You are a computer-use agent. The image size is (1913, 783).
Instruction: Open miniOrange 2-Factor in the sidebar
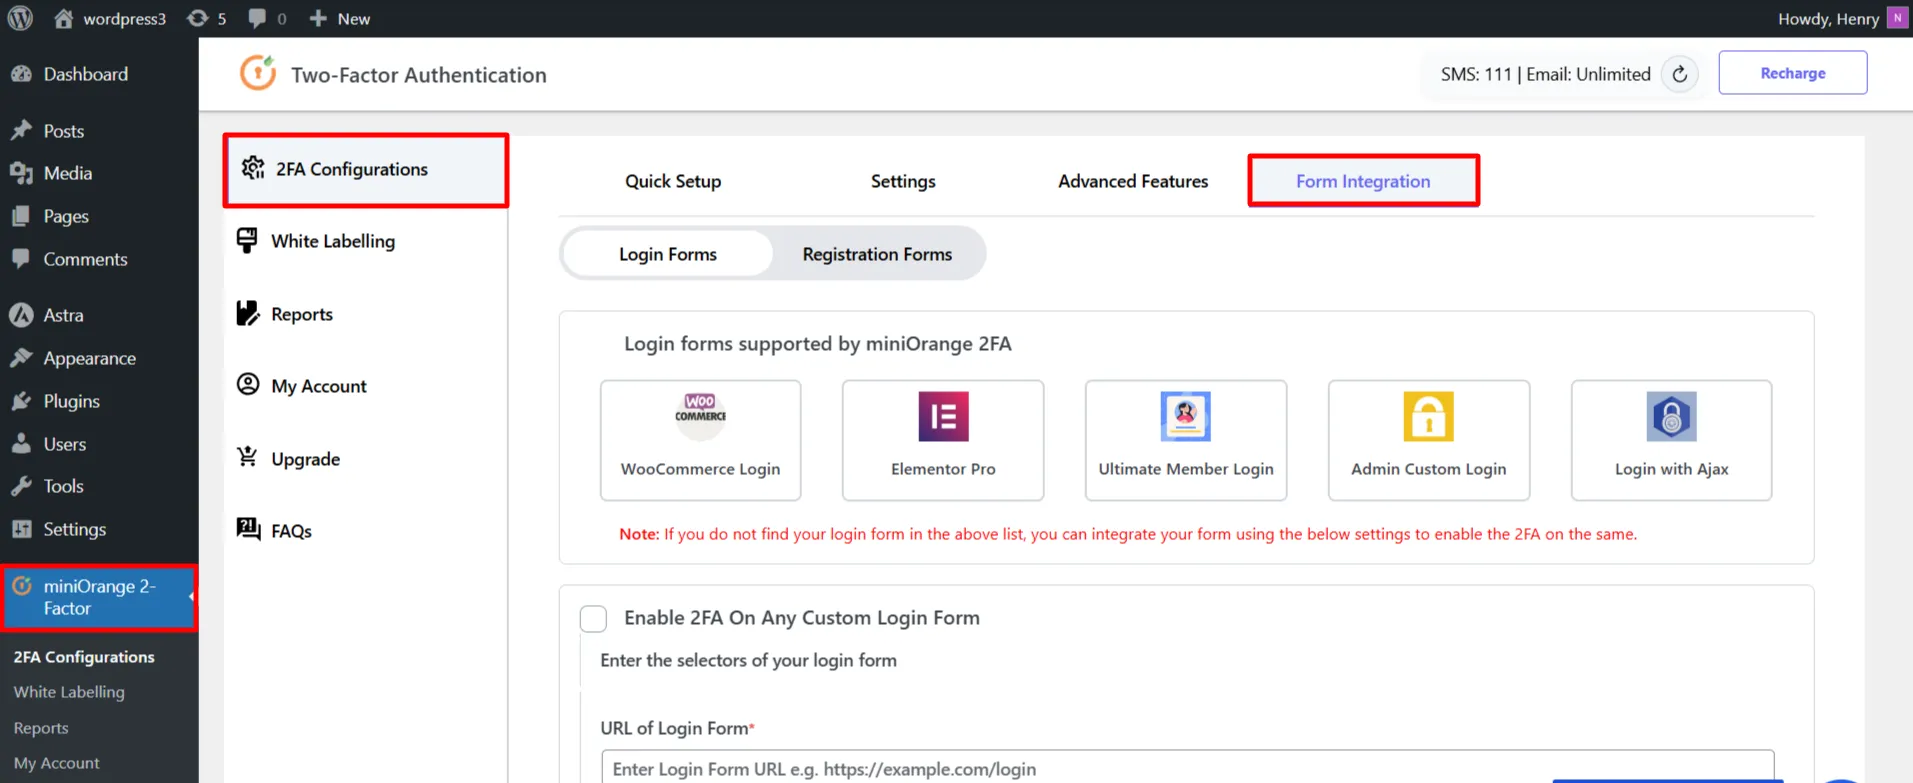pyautogui.click(x=99, y=597)
